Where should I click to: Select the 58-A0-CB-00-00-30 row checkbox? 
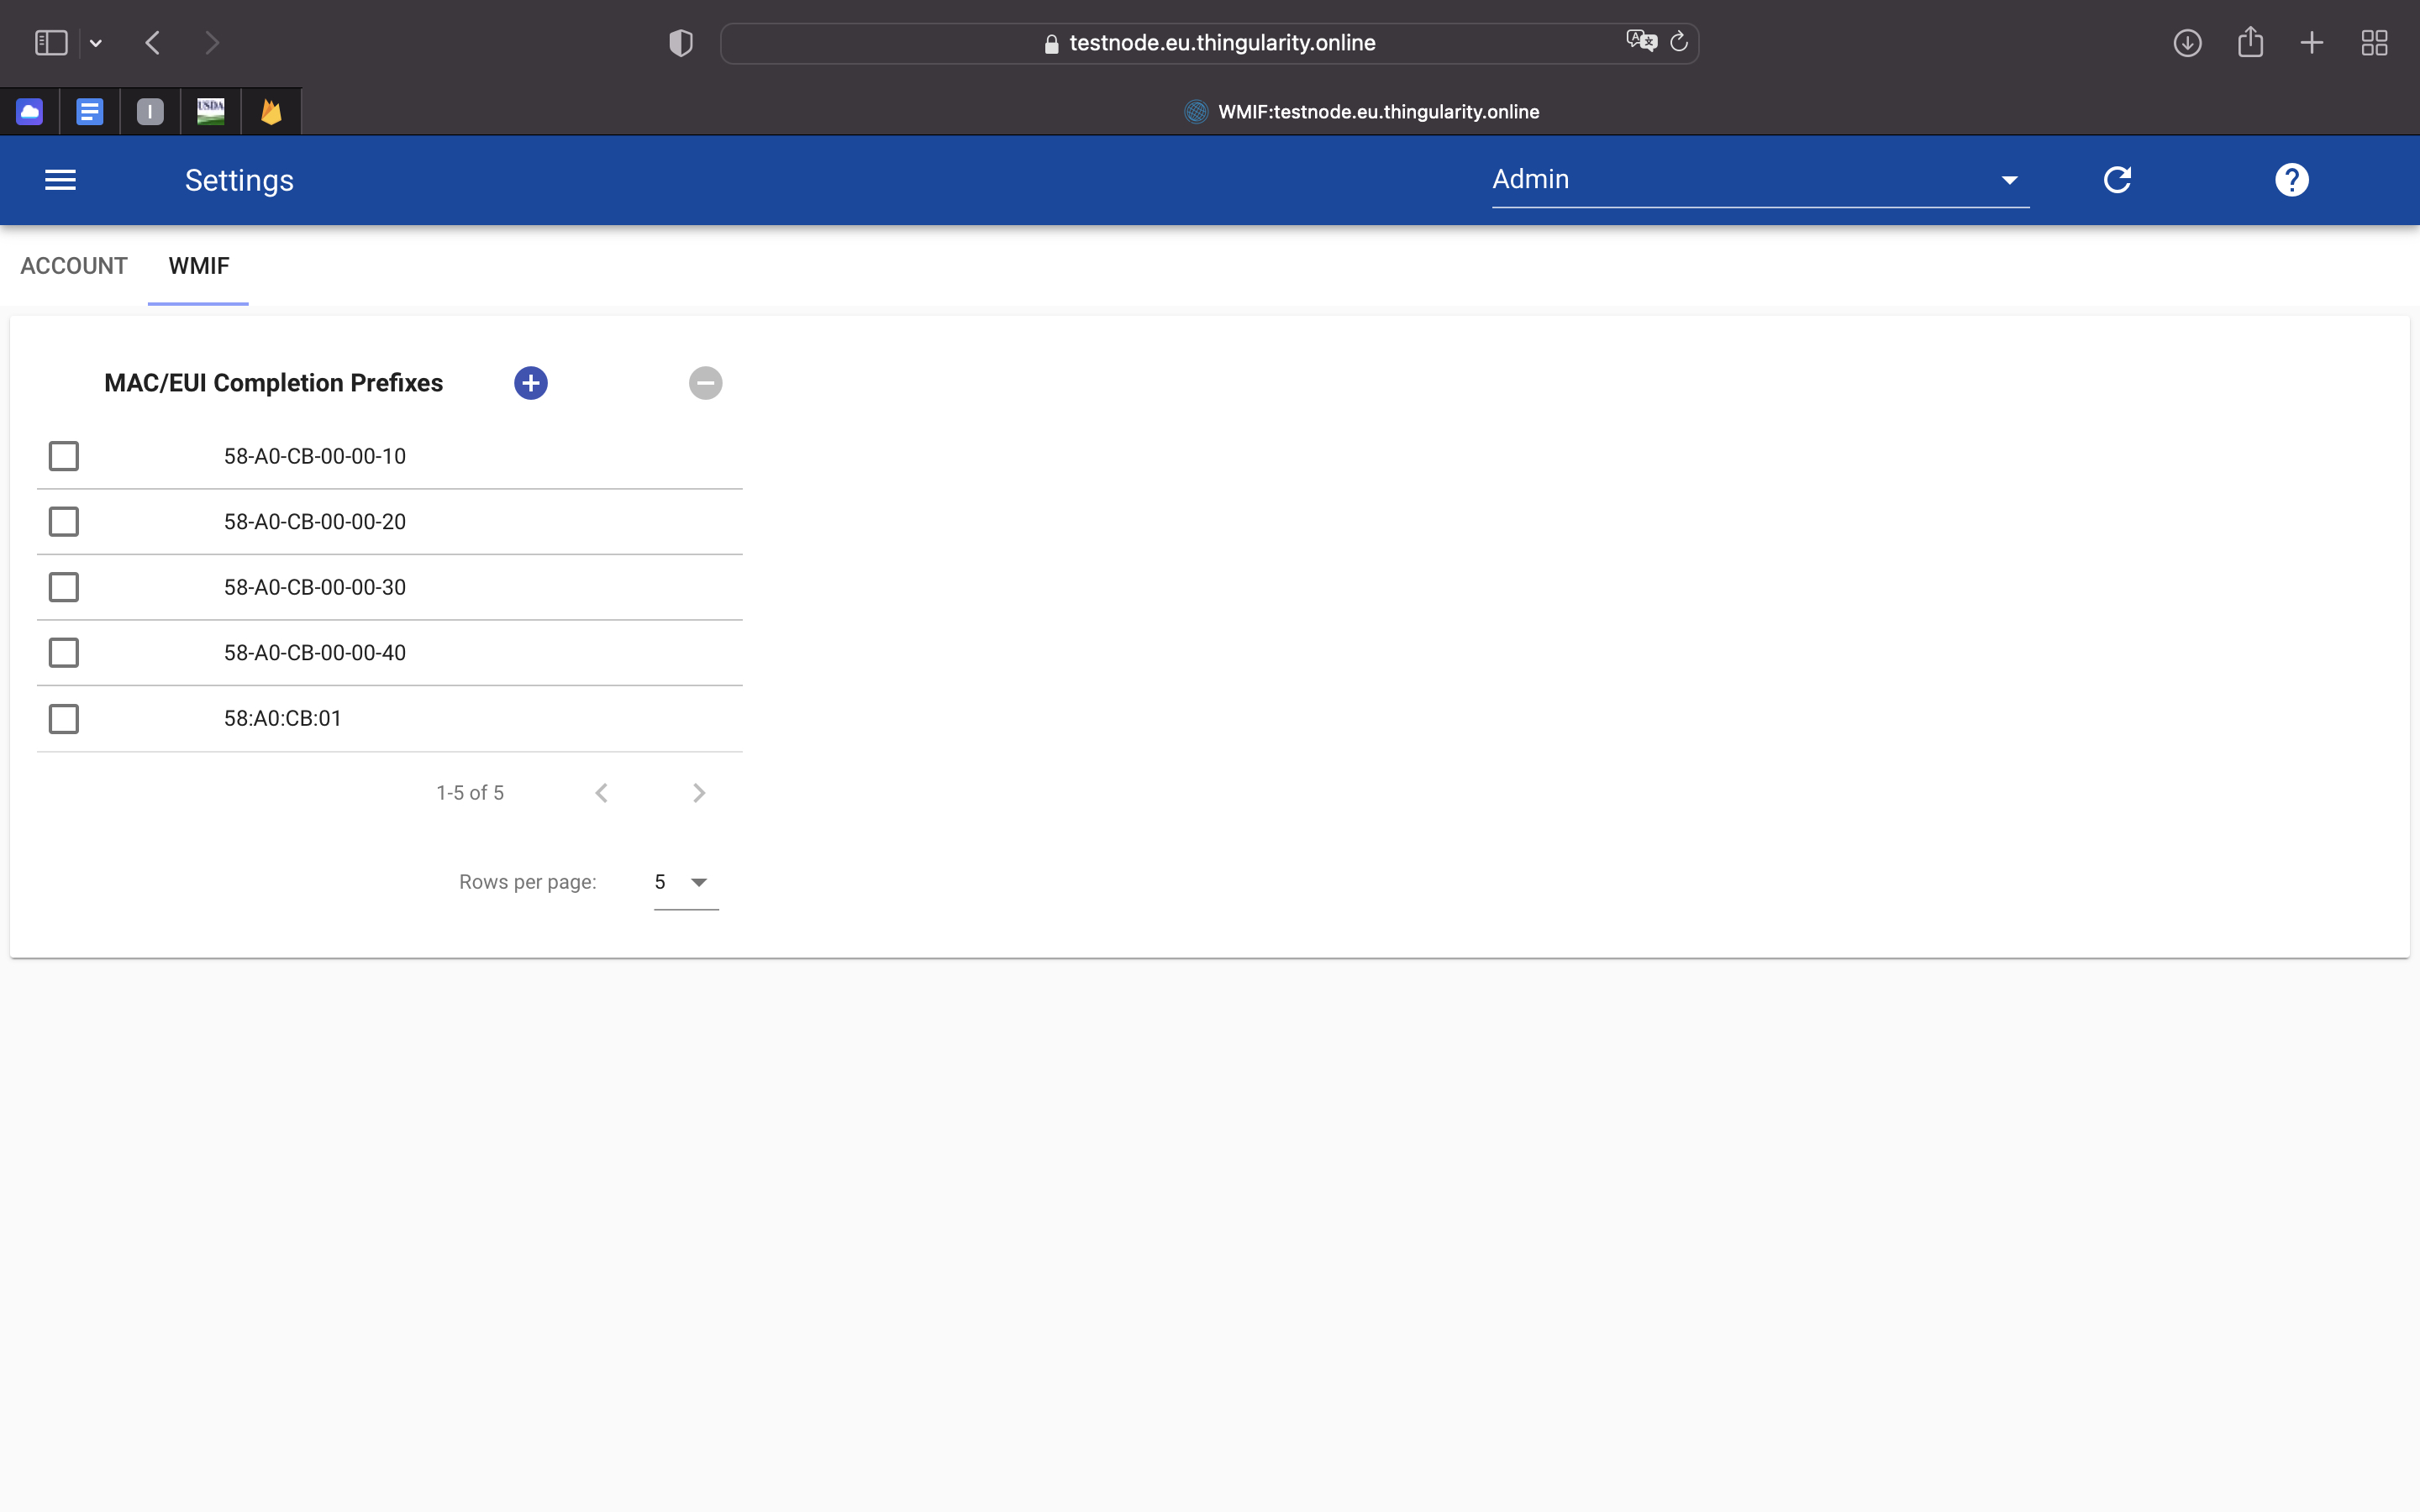tap(64, 587)
